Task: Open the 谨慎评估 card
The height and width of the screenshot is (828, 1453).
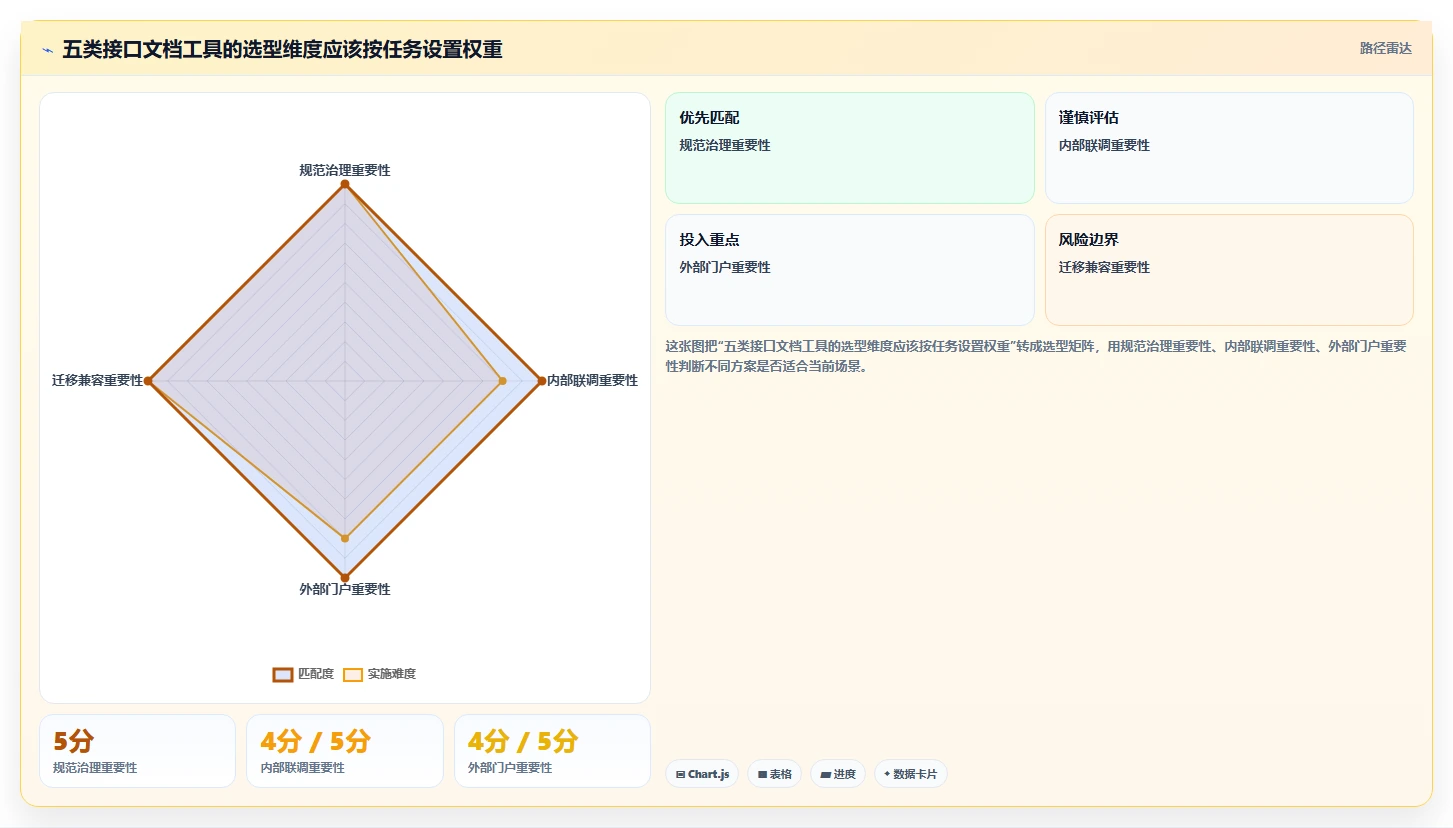Action: point(1229,148)
